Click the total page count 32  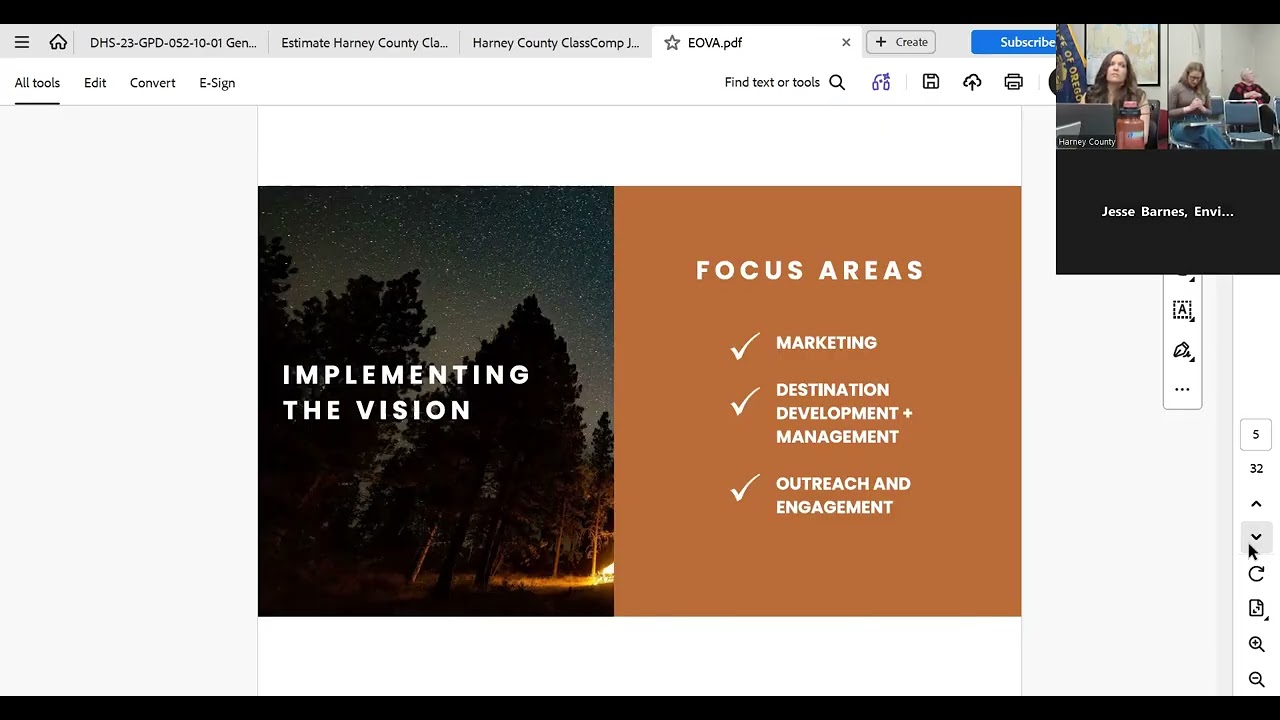(1256, 468)
